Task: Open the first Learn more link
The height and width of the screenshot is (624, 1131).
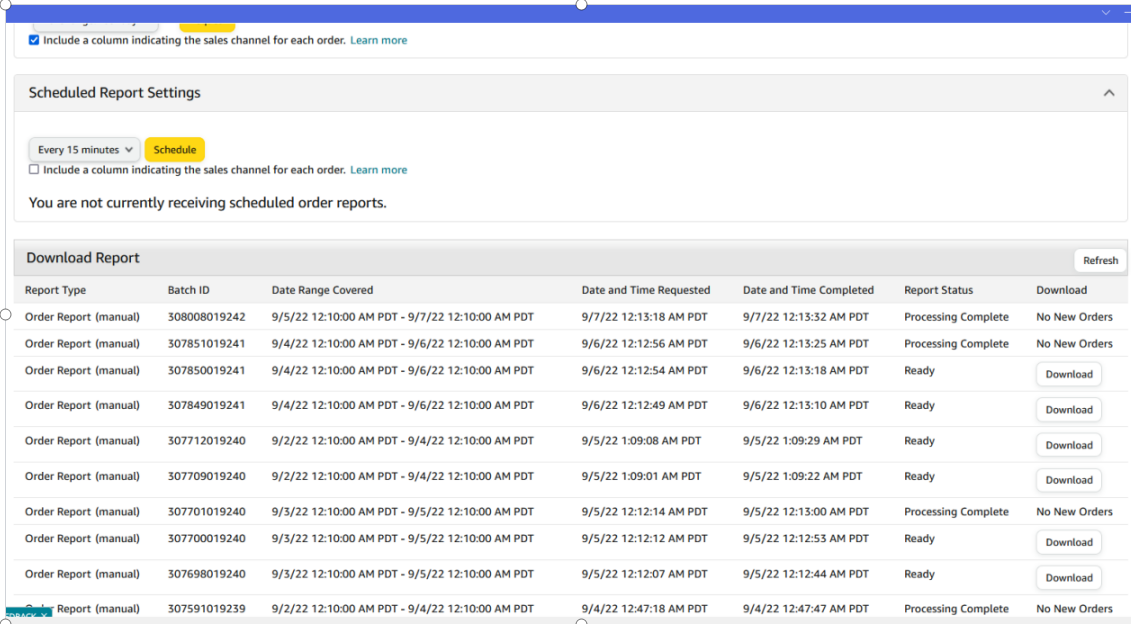Action: (x=378, y=40)
